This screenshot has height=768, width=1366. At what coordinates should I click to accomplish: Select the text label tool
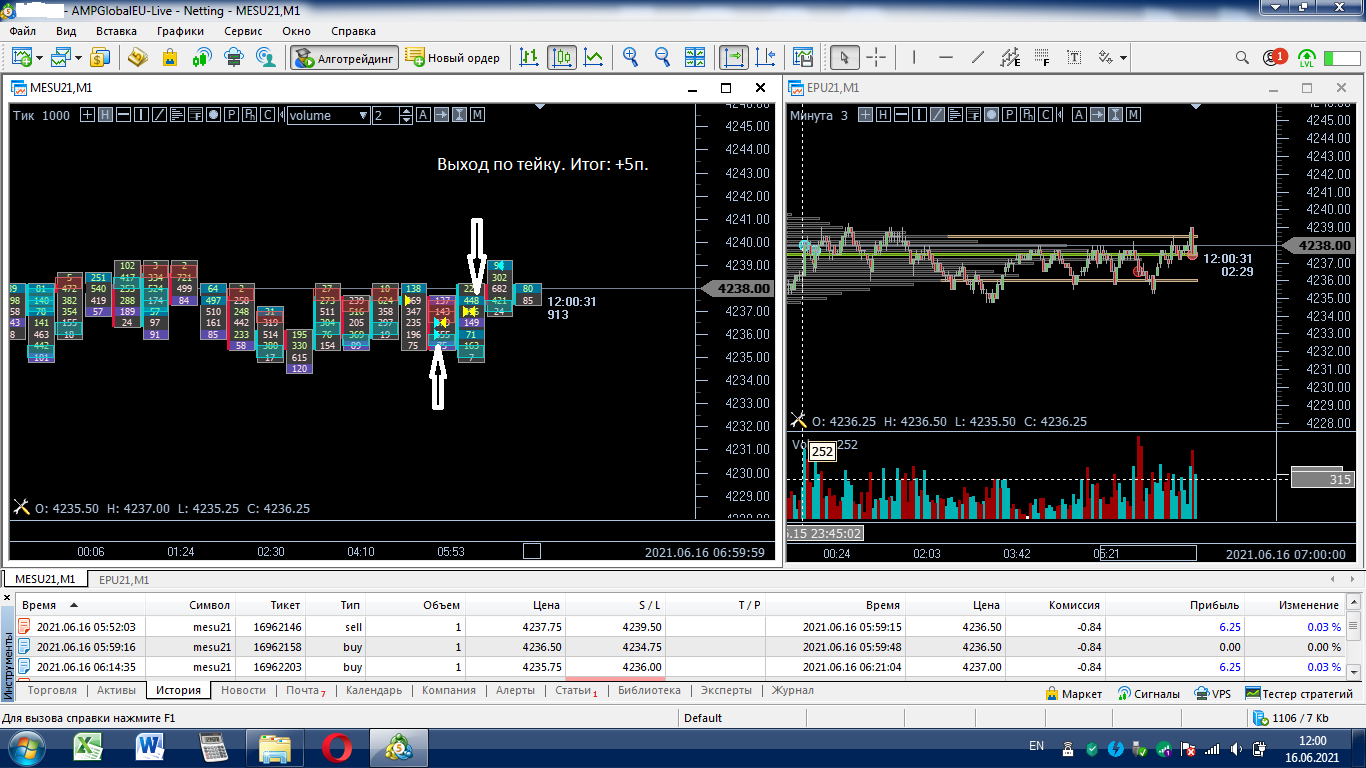coord(1074,57)
